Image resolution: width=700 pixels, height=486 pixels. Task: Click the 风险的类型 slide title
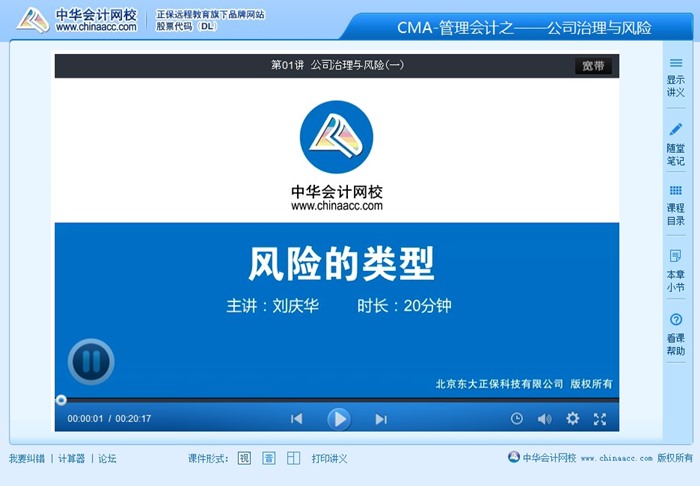click(x=341, y=264)
